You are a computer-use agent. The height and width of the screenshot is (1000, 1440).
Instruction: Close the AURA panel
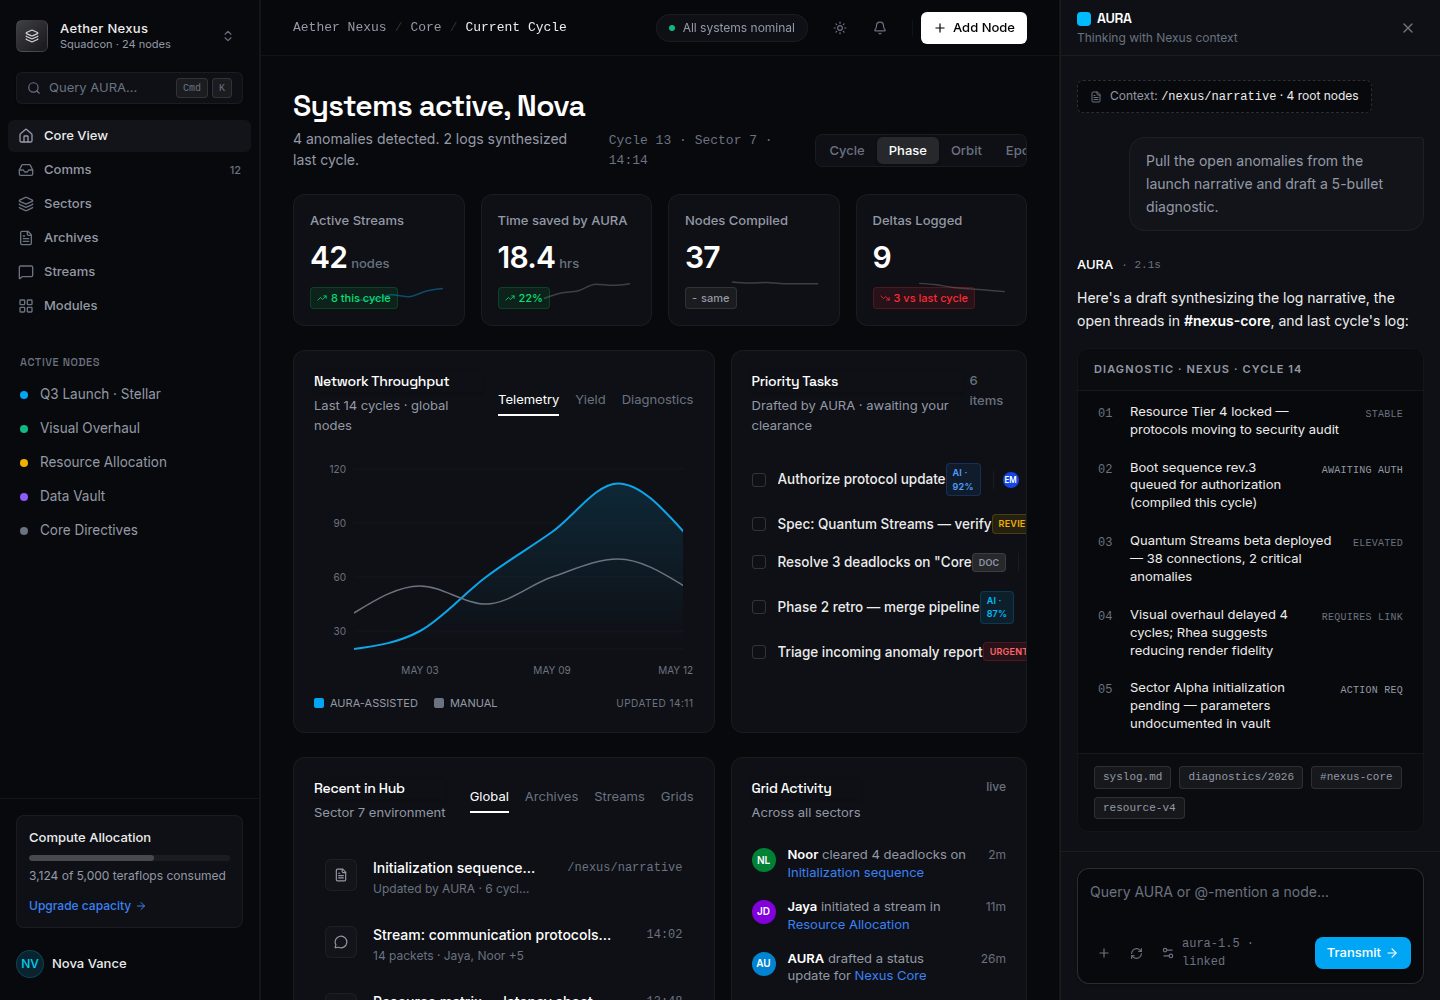click(1408, 28)
